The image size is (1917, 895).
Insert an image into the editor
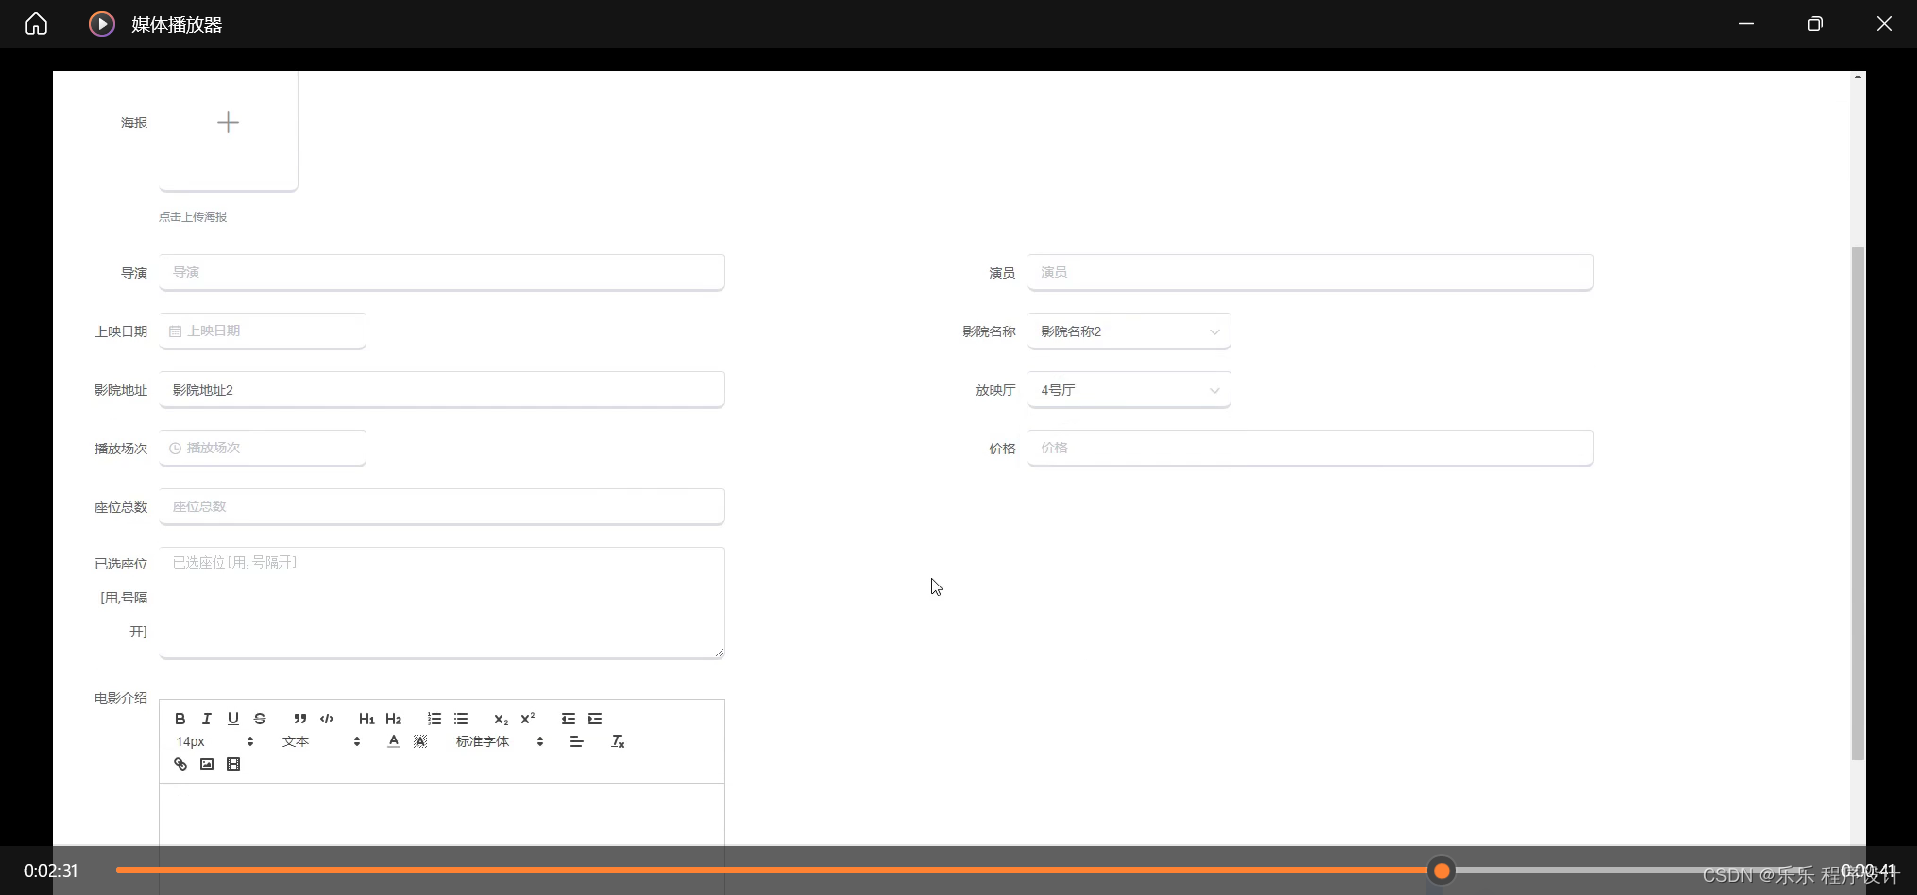click(x=207, y=765)
